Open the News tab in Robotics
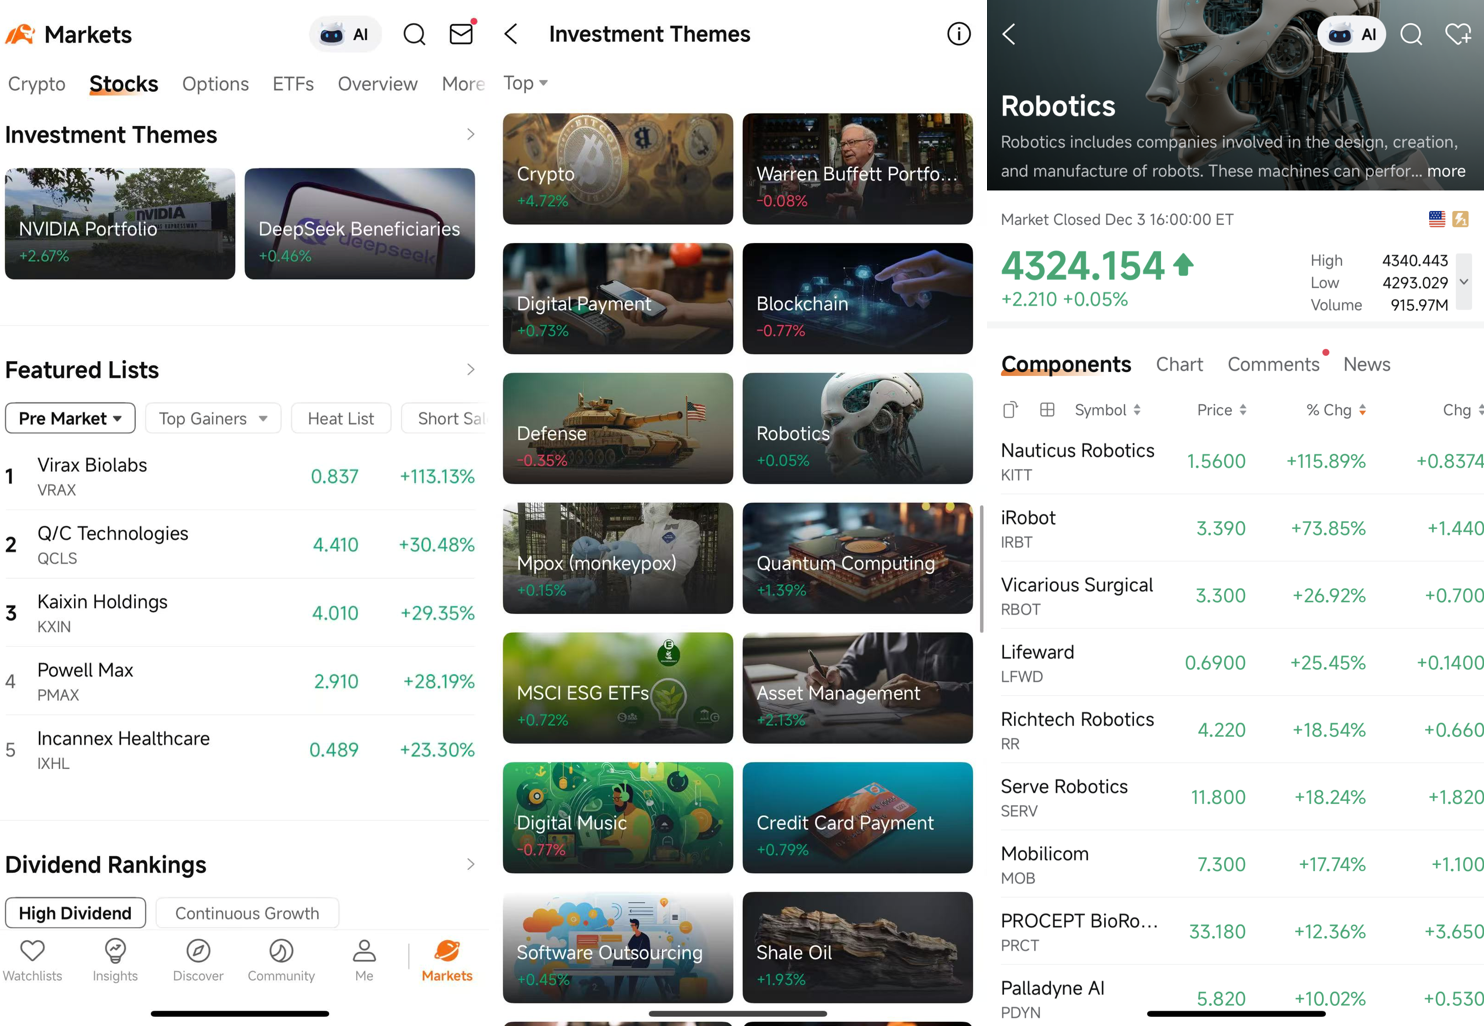Image resolution: width=1484 pixels, height=1026 pixels. click(1367, 365)
